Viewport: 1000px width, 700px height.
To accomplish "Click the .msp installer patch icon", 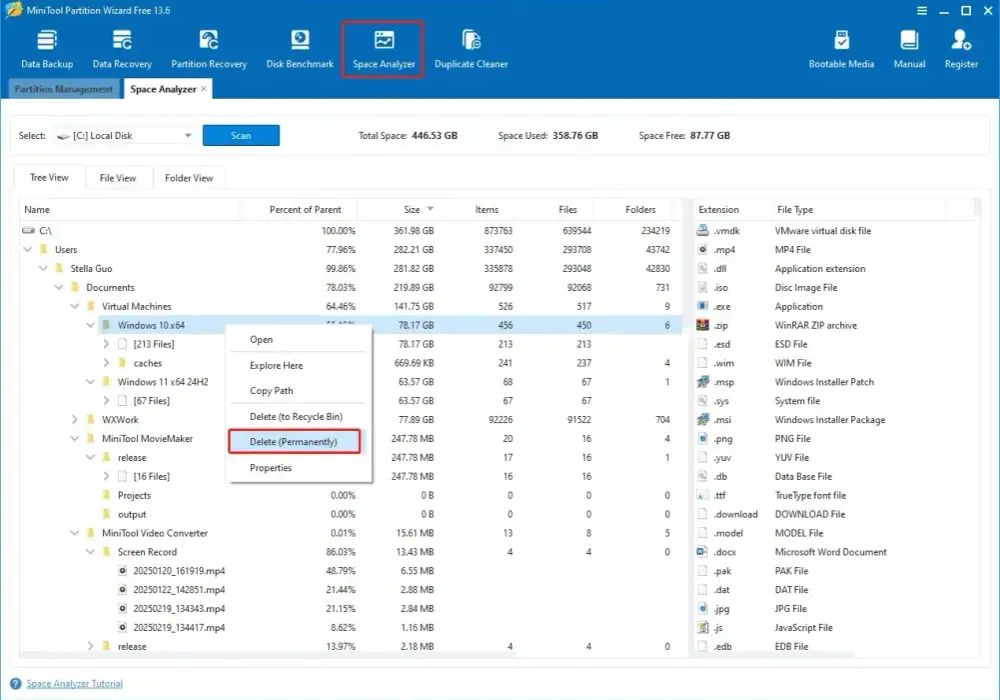I will click(702, 382).
